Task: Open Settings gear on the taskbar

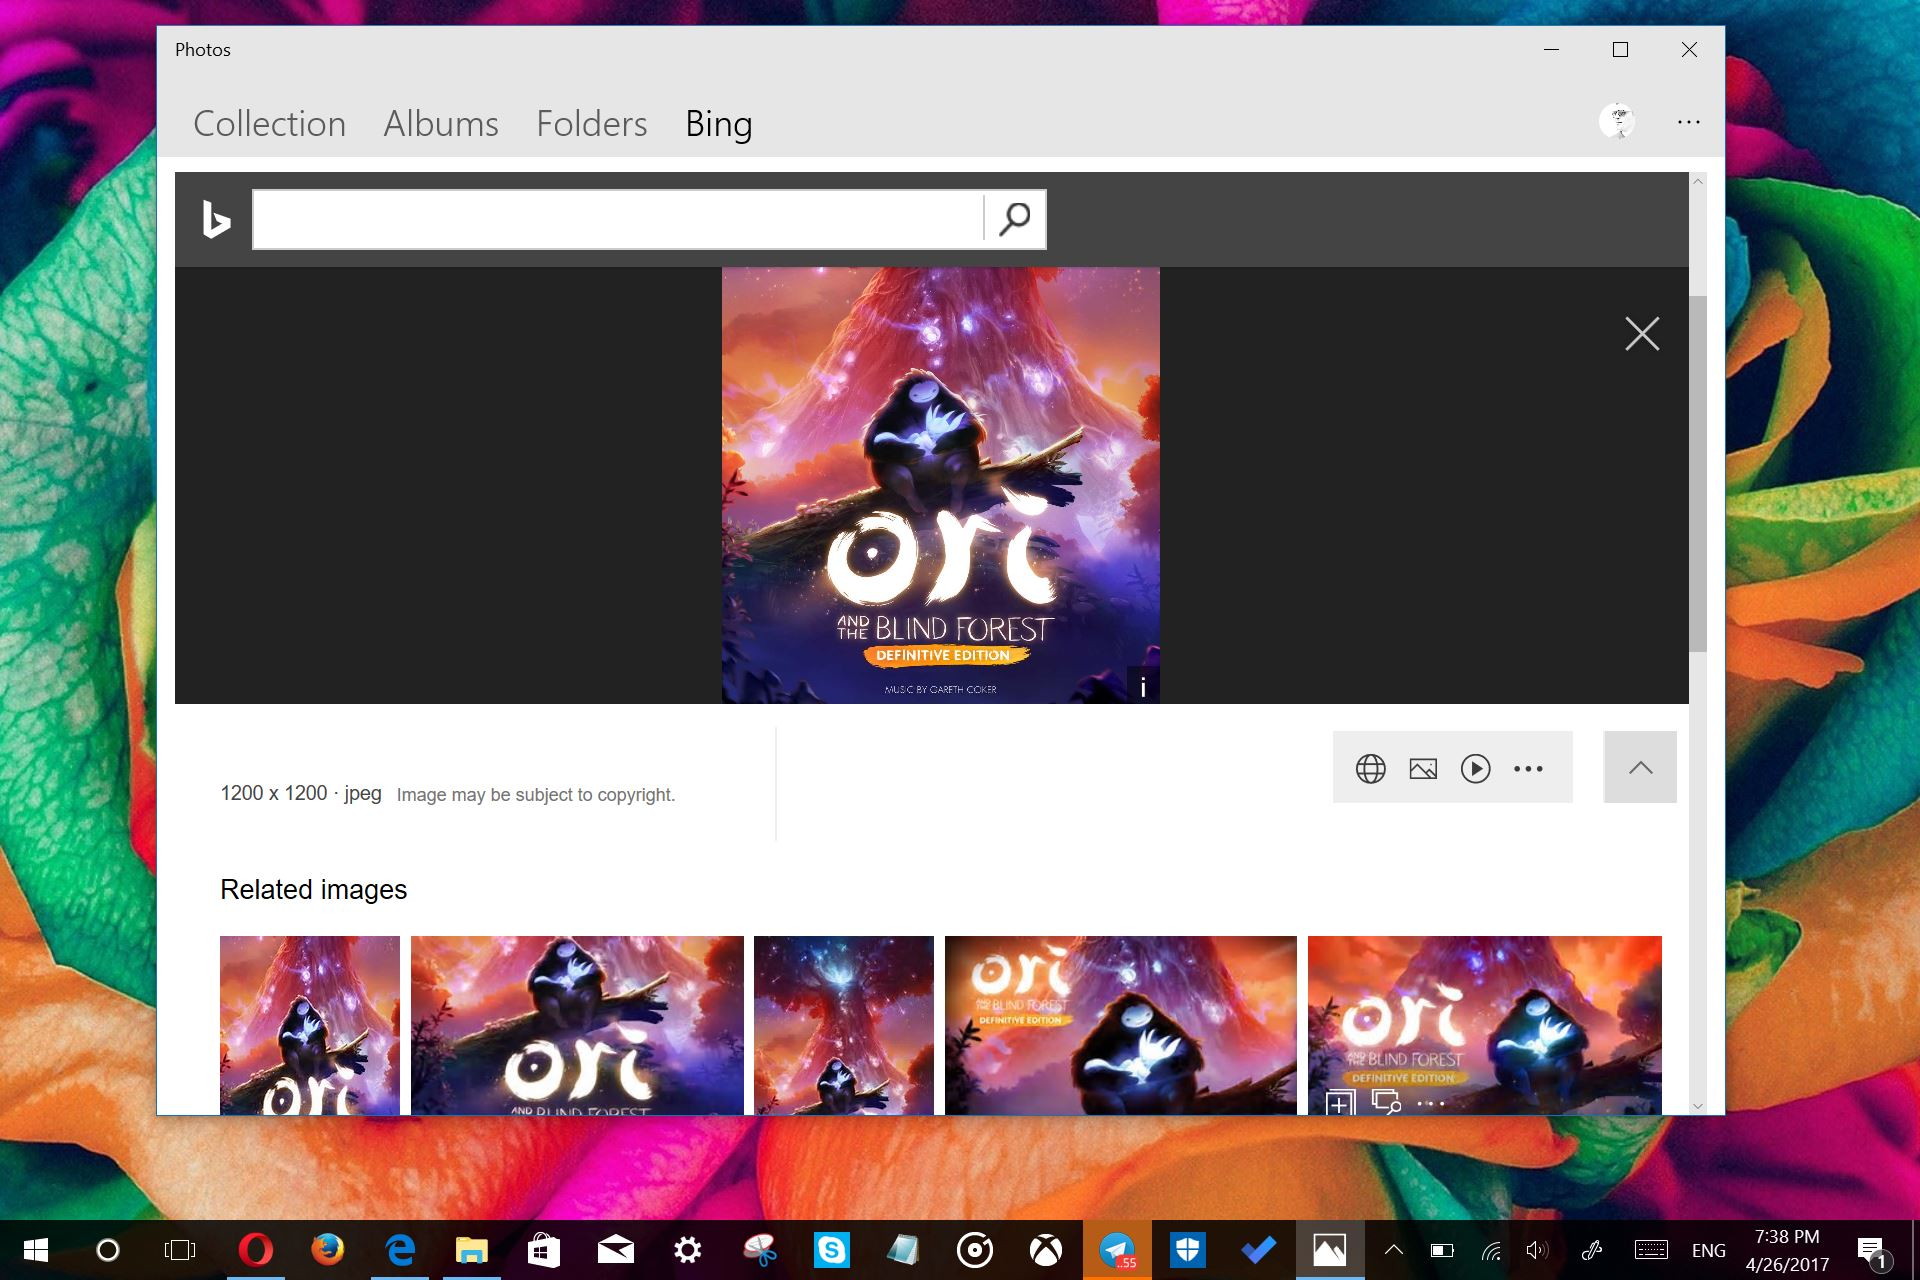Action: click(688, 1250)
